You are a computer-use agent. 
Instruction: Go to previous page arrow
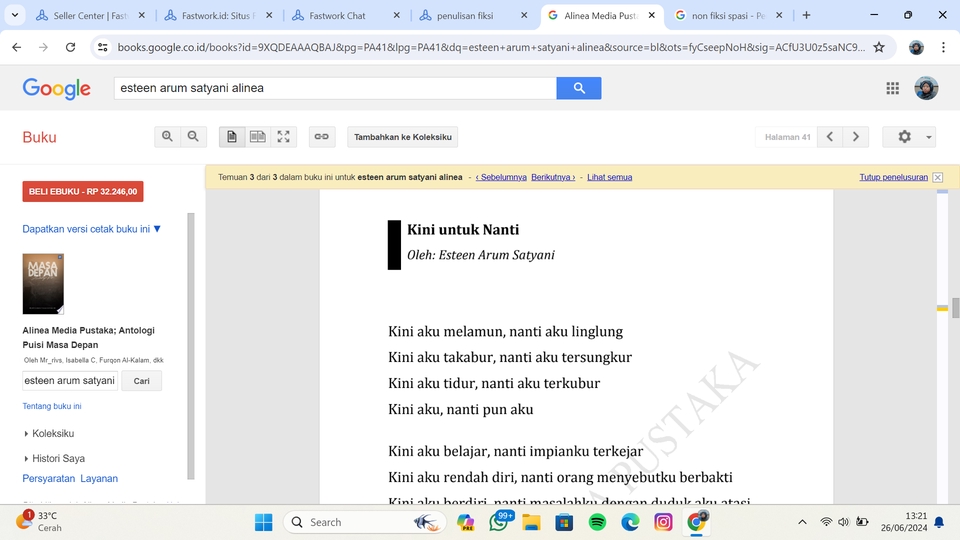(x=830, y=137)
